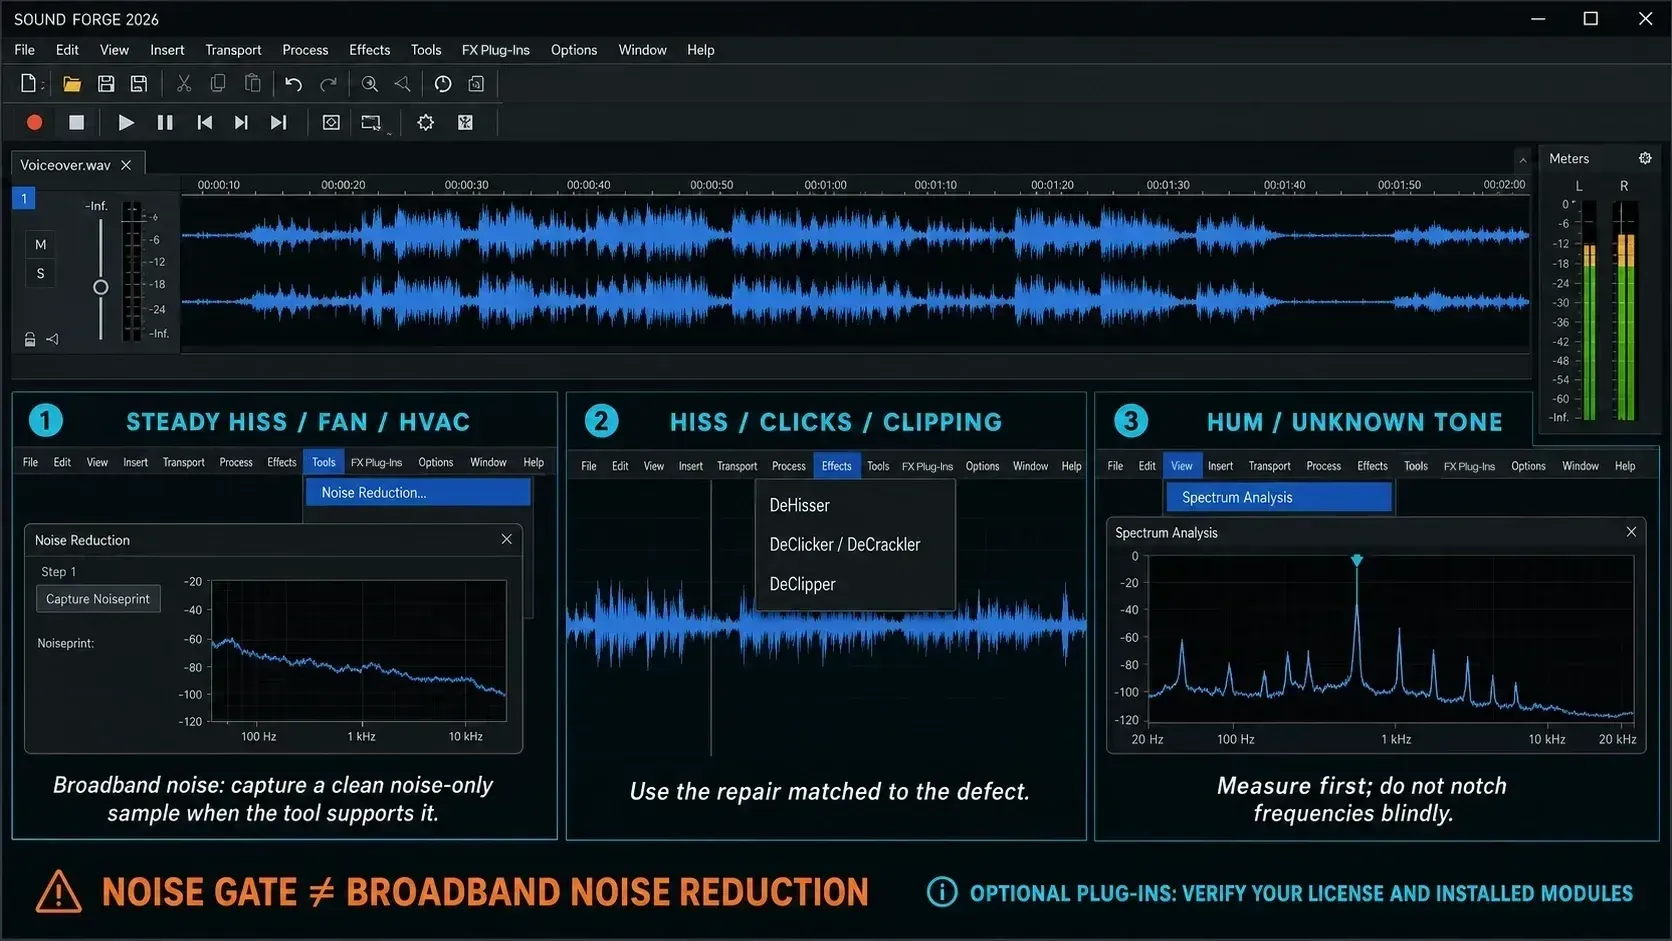
Task: Click the blue peak marker in Spectrum Analysis
Action: pos(1357,560)
